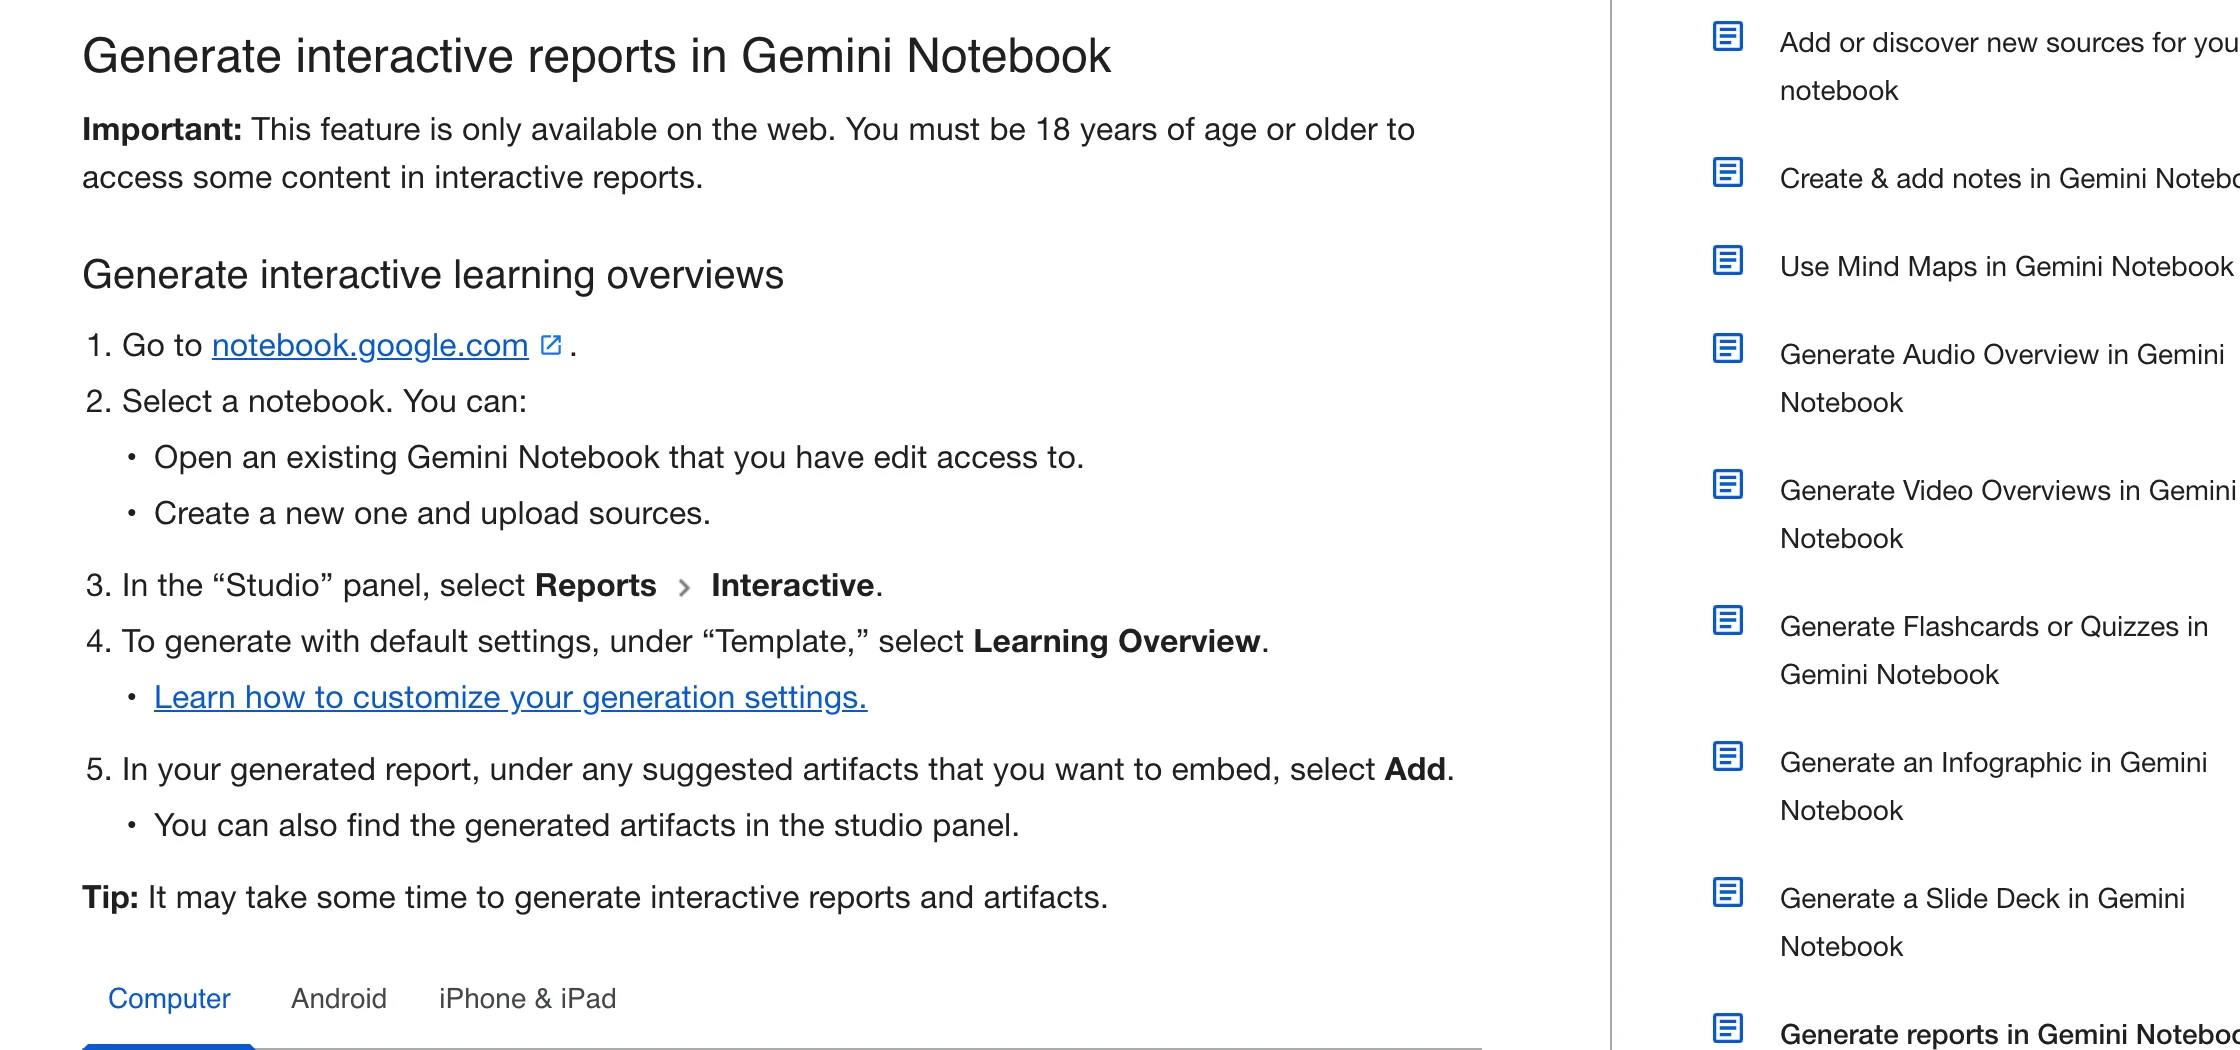Click article icon beside 'Generate reports in Gemini Notebook'

coord(1728,1028)
